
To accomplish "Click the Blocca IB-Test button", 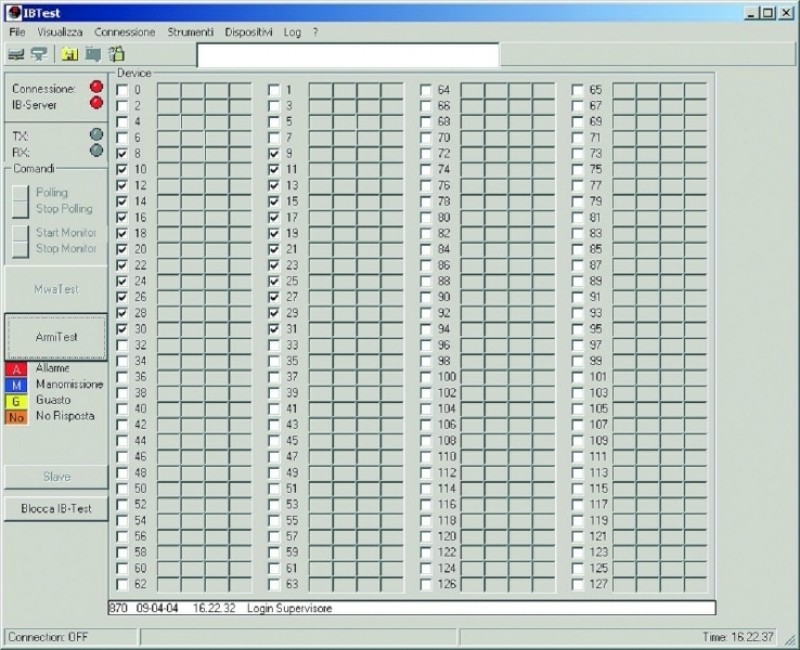I will click(x=55, y=508).
